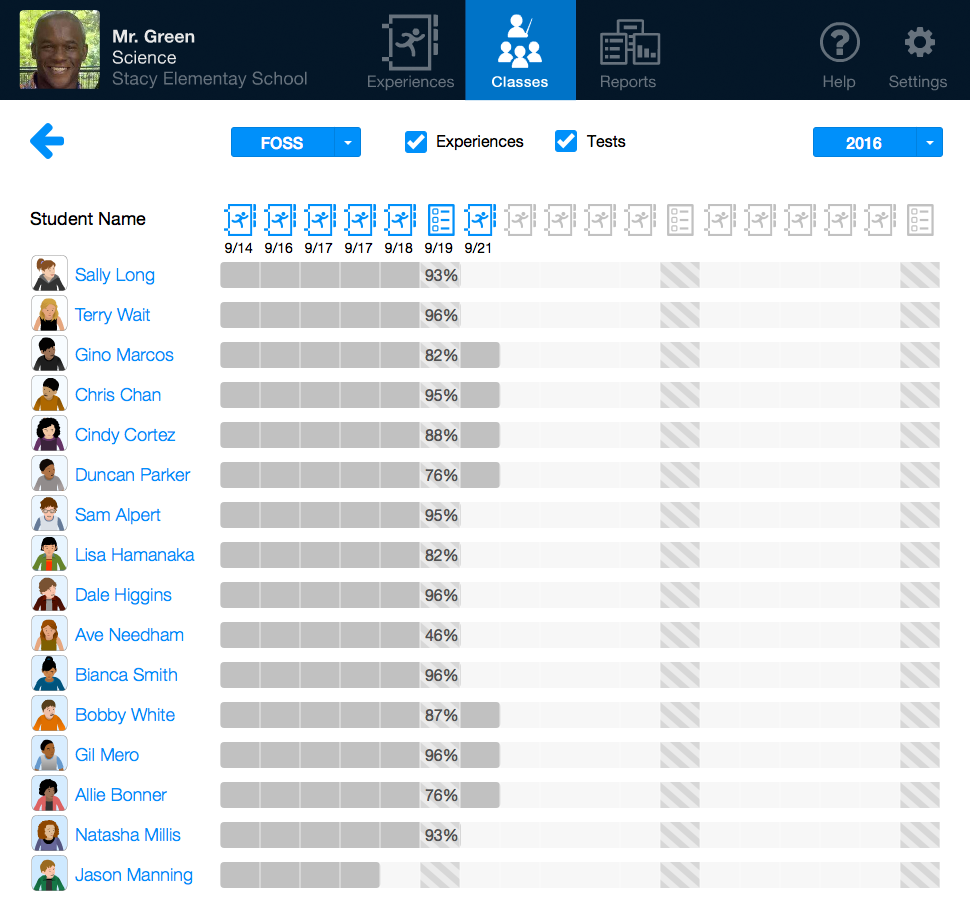Image resolution: width=970 pixels, height=900 pixels.
Task: Open Gino Marcos's student page
Action: tap(124, 355)
